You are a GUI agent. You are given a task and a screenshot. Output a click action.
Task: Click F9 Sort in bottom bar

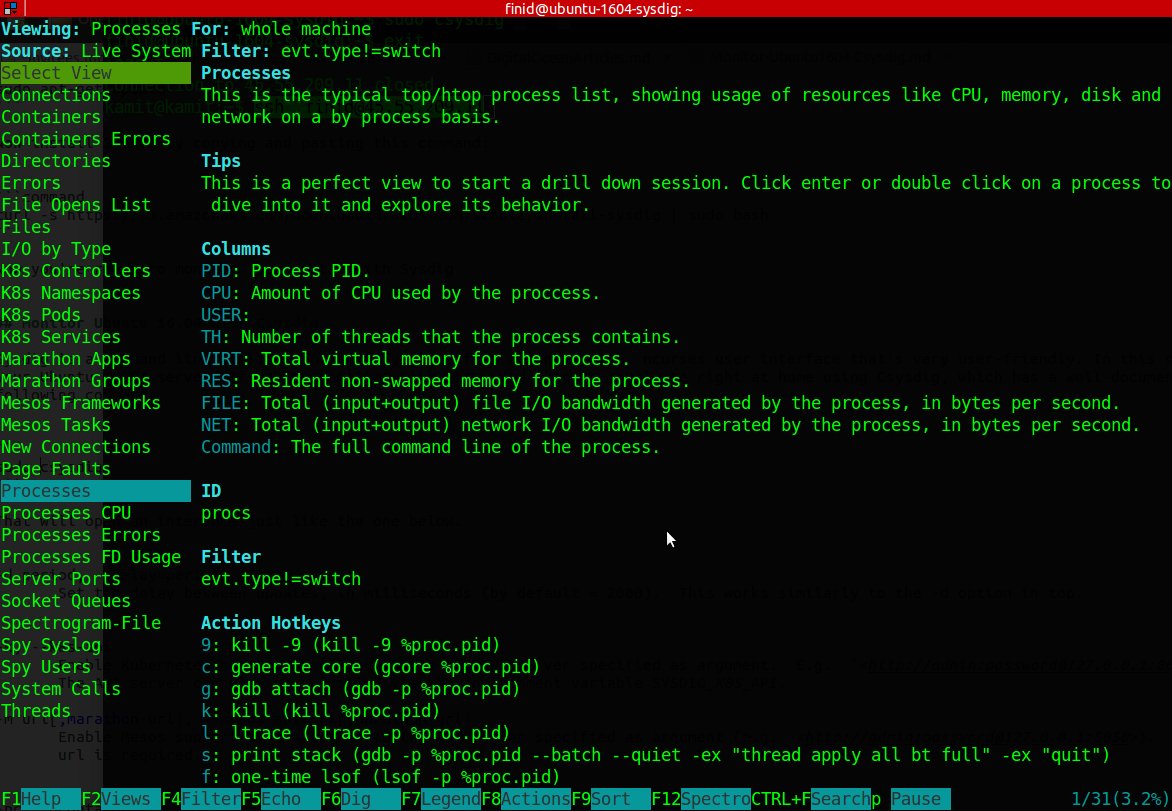pyautogui.click(x=611, y=799)
